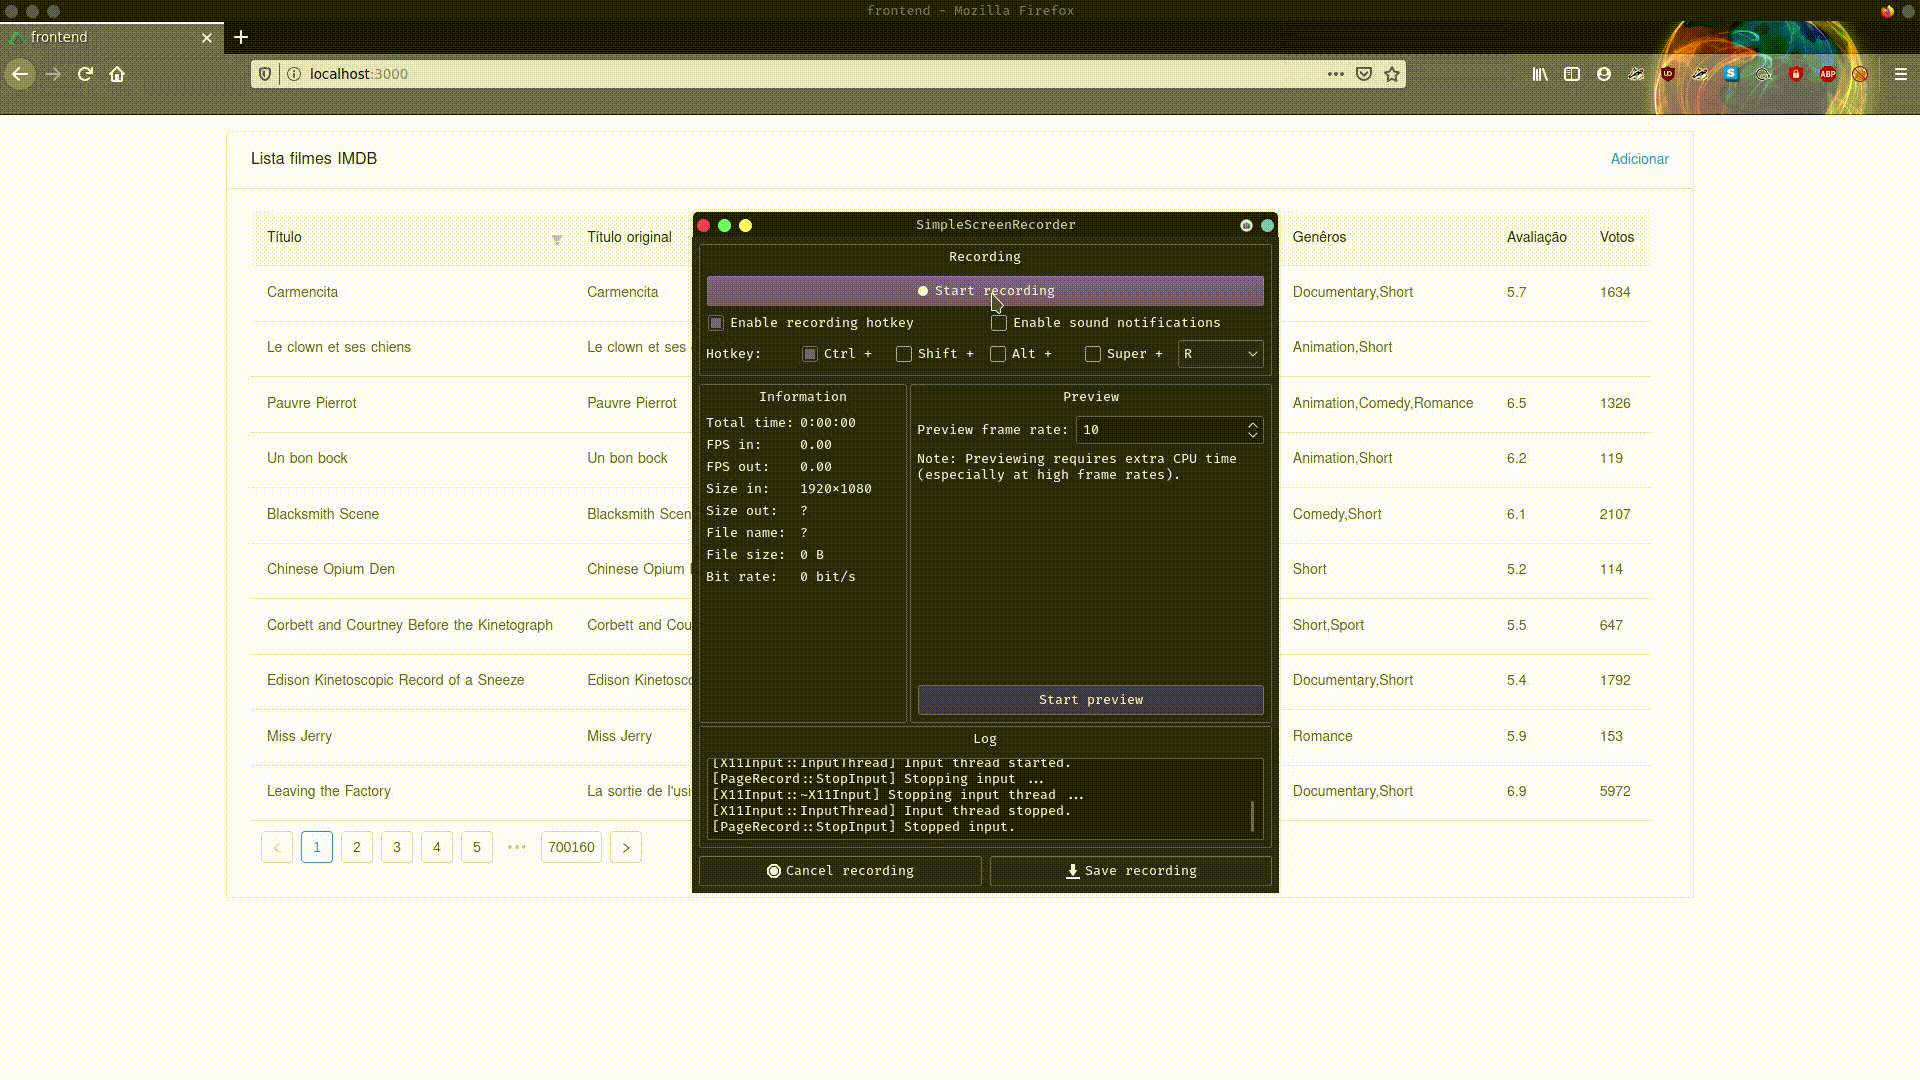Enable recording hotkey checkbox
Screen dimensions: 1920x1080
tap(716, 323)
